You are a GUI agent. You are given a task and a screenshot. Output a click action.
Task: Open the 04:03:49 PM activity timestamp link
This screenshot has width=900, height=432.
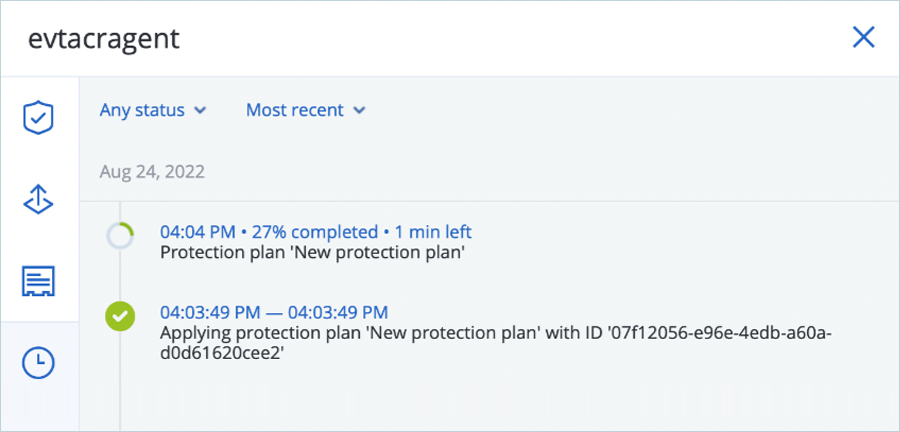(x=274, y=312)
